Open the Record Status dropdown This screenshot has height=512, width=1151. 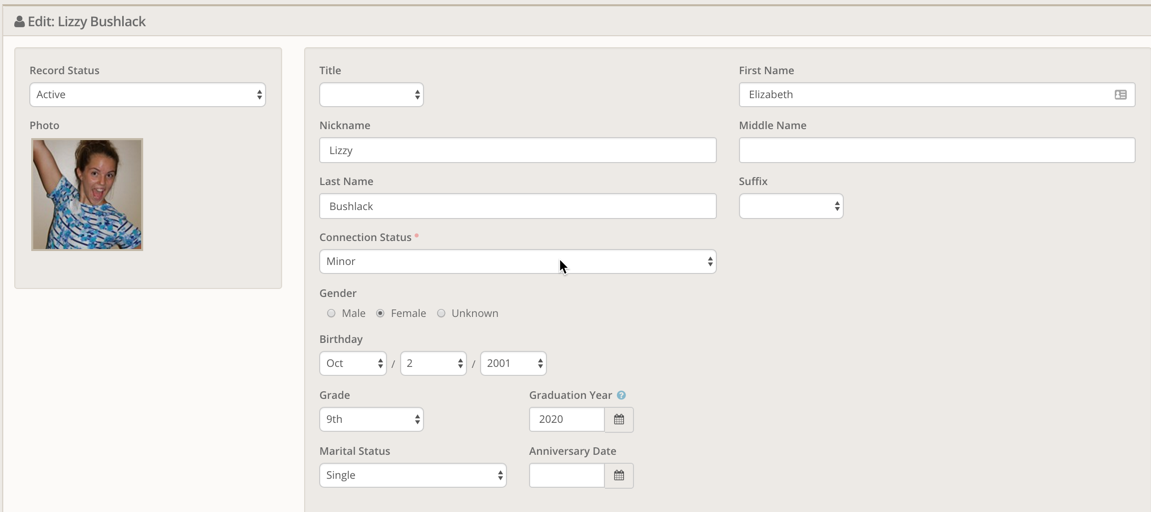click(147, 95)
